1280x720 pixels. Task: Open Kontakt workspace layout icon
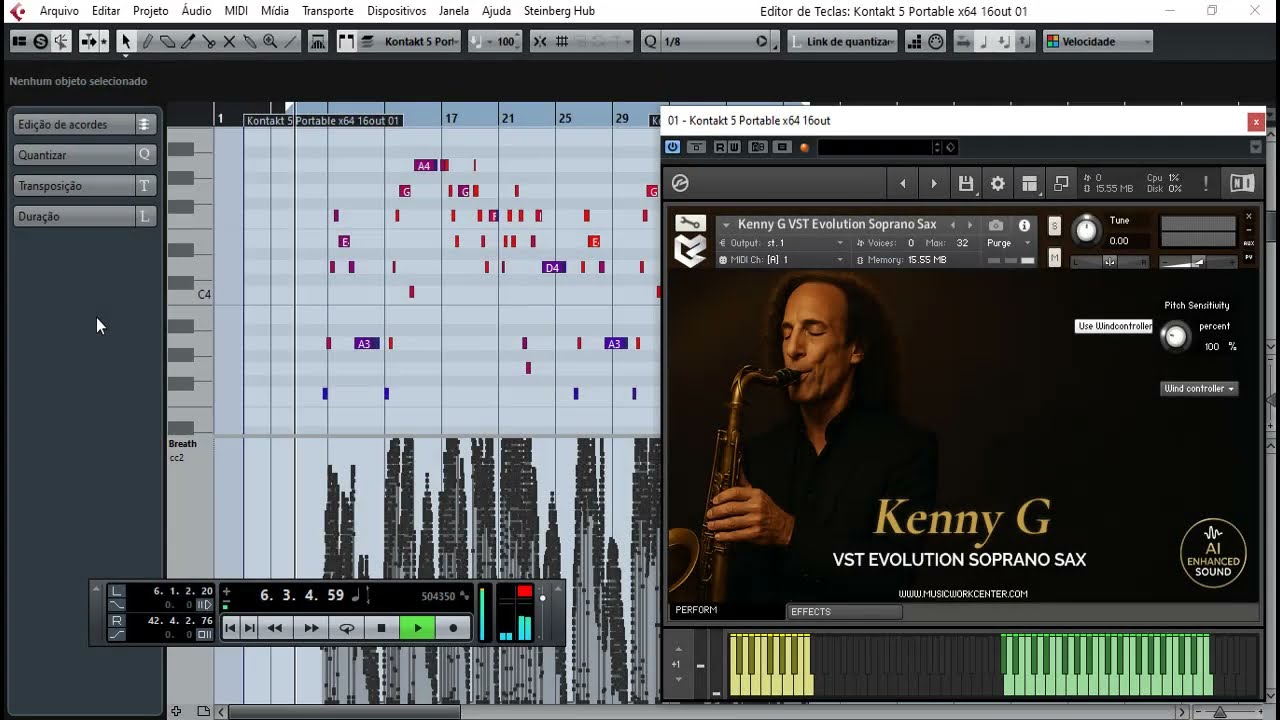tap(1029, 183)
